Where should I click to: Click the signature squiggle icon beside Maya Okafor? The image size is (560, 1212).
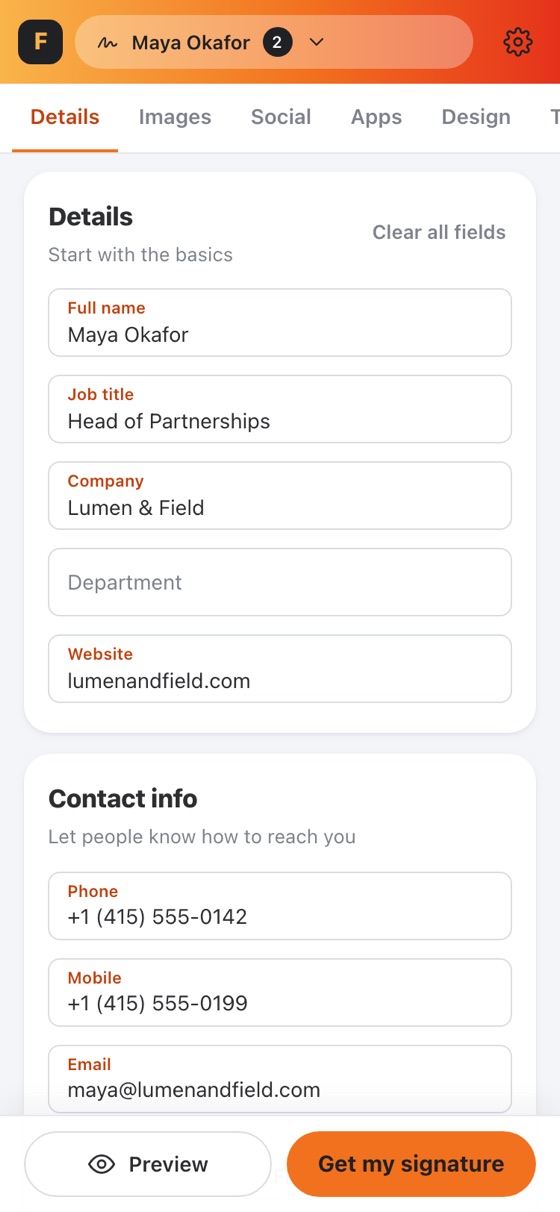click(x=107, y=43)
